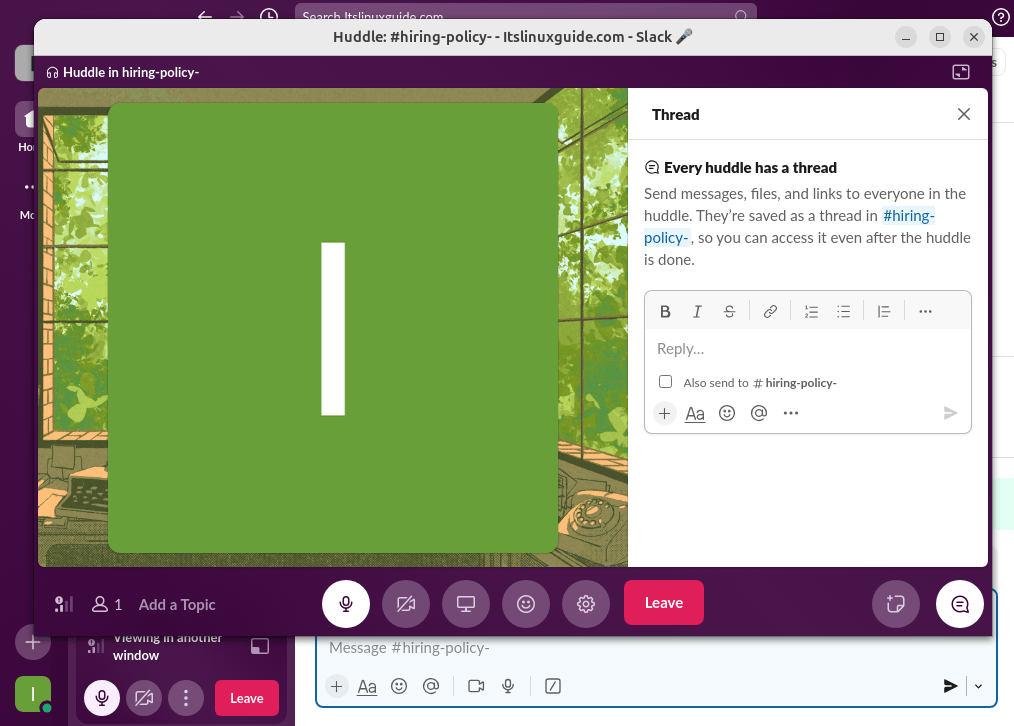Viewport: 1014px width, 726px height.
Task: Show more formatting options ellipsis
Action: (x=925, y=312)
